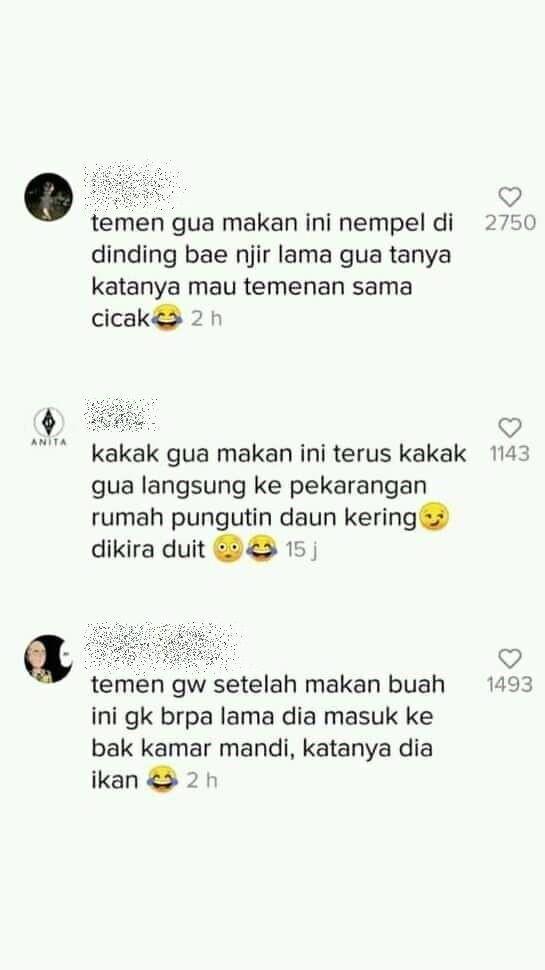Image resolution: width=545 pixels, height=970 pixels.
Task: Tap the flushed-face emoji after 'dikira duit'
Action: click(228, 549)
